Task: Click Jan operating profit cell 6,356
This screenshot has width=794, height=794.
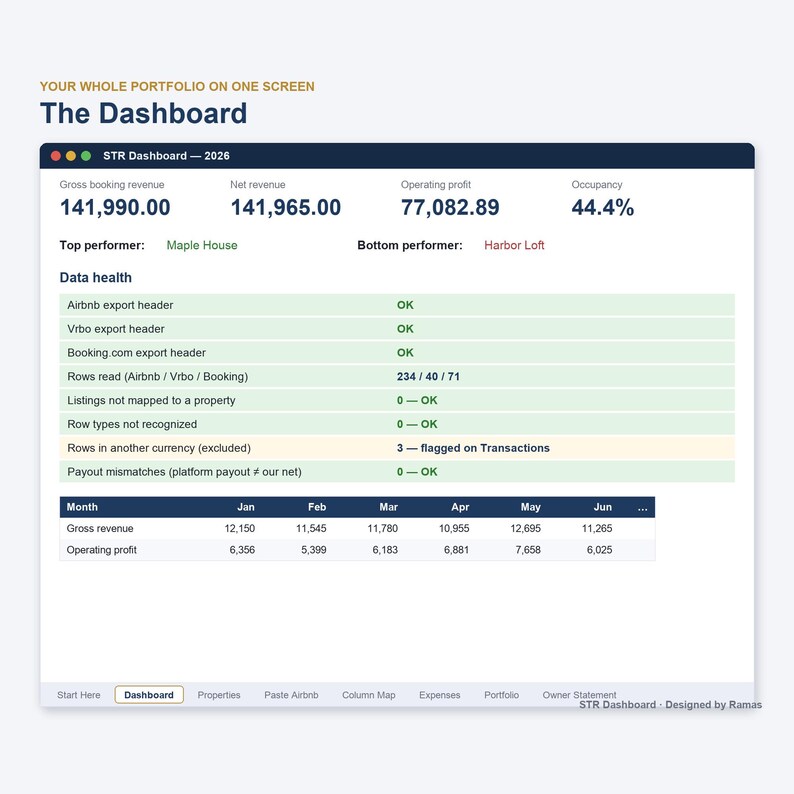Action: tap(242, 549)
